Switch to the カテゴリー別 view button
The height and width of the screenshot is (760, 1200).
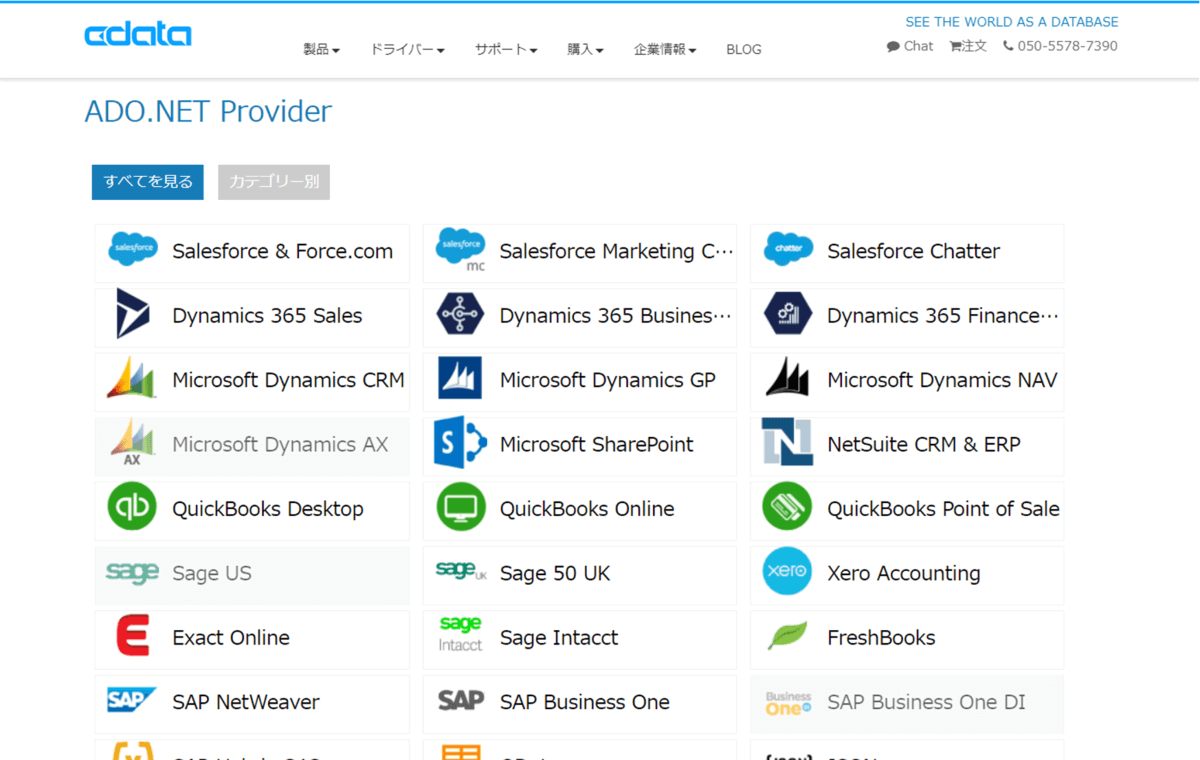point(274,182)
